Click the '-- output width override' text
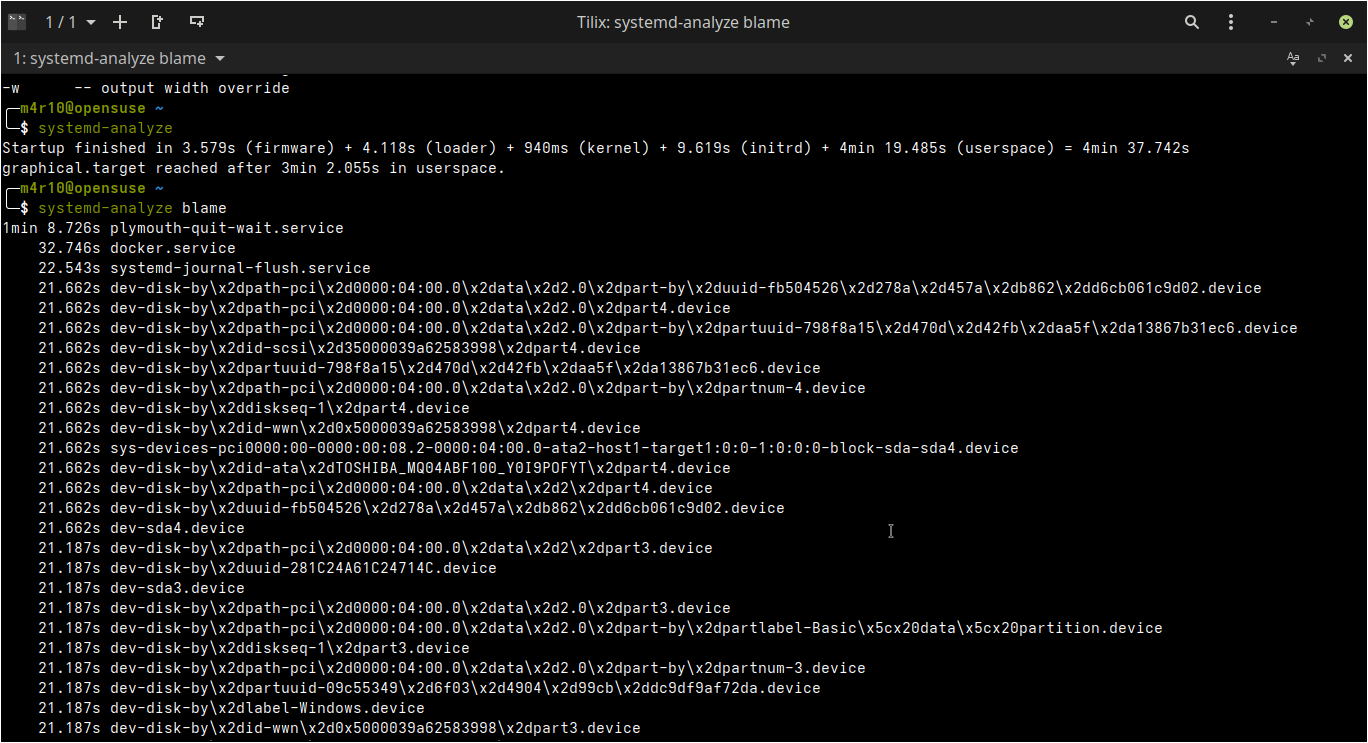1368x743 pixels. (182, 88)
